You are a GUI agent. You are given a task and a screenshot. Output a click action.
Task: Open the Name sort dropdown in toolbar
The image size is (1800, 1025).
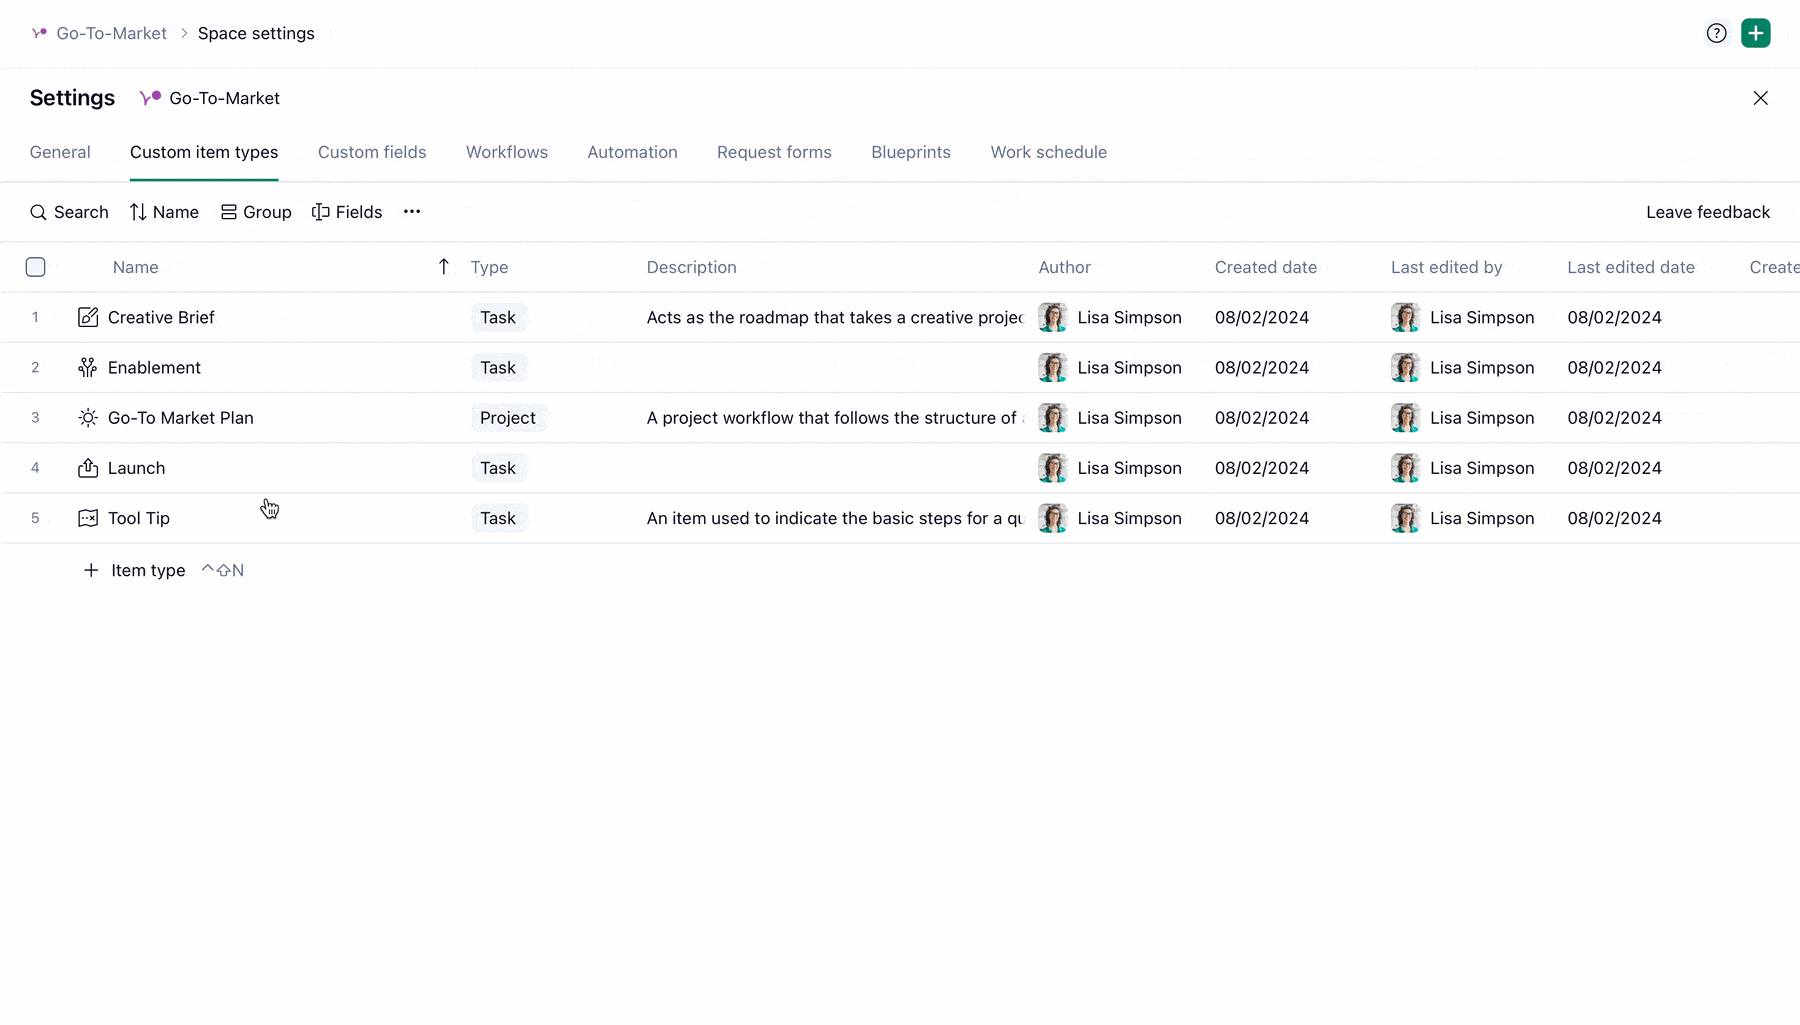tap(164, 212)
